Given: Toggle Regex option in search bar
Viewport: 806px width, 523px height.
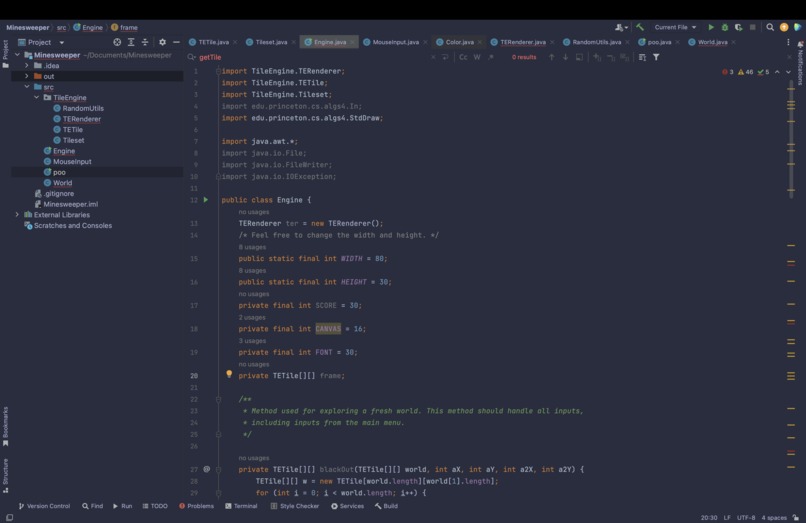Looking at the screenshot, I should tap(491, 57).
